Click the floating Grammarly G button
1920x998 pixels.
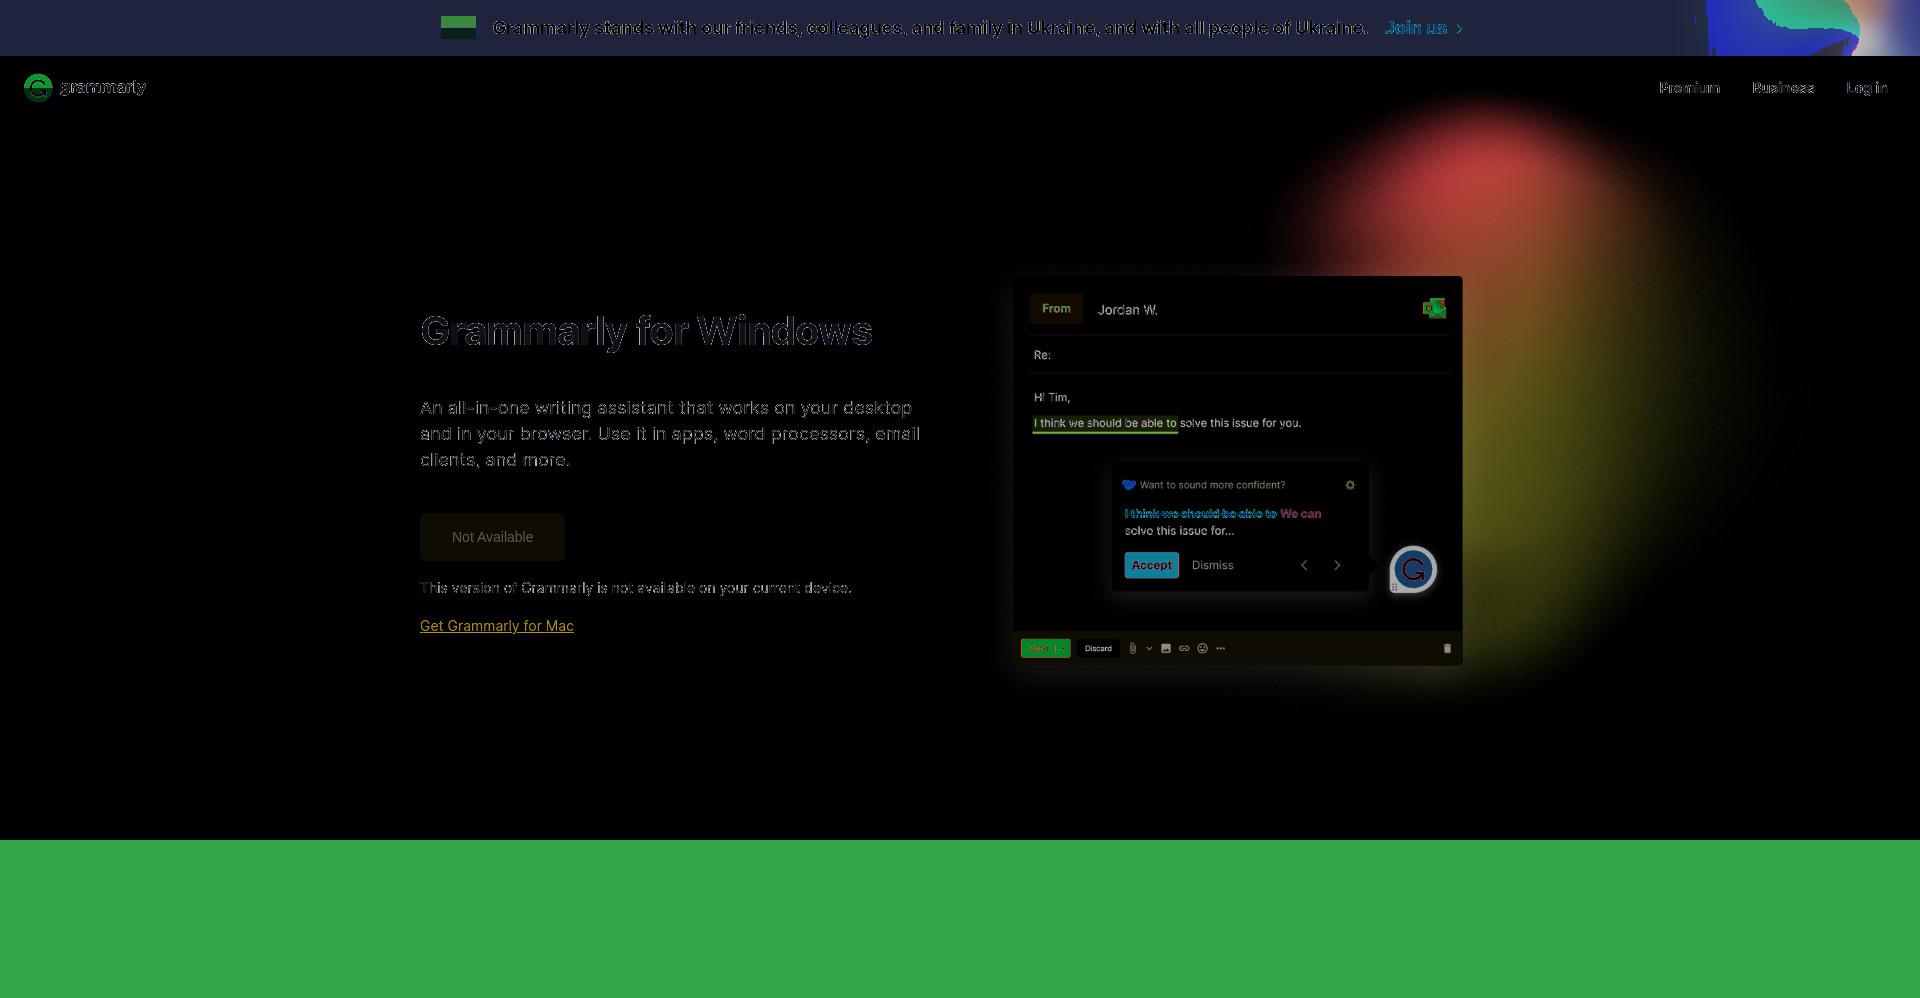click(1413, 570)
